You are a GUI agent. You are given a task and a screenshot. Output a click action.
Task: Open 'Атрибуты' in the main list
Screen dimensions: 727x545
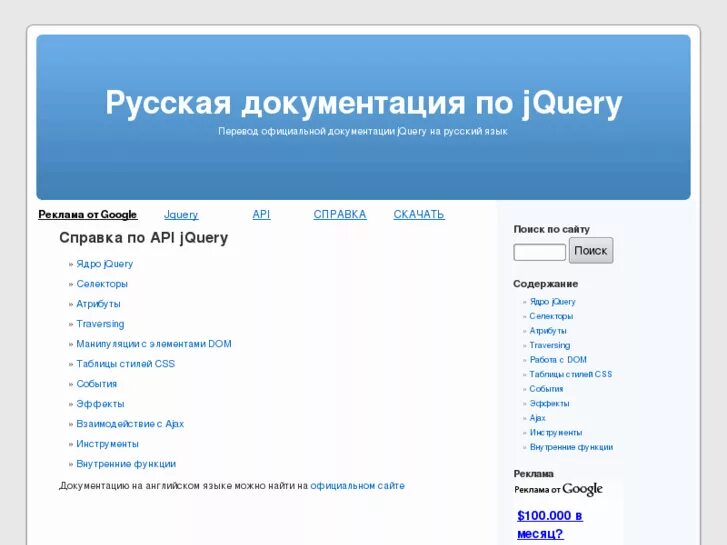pos(98,304)
